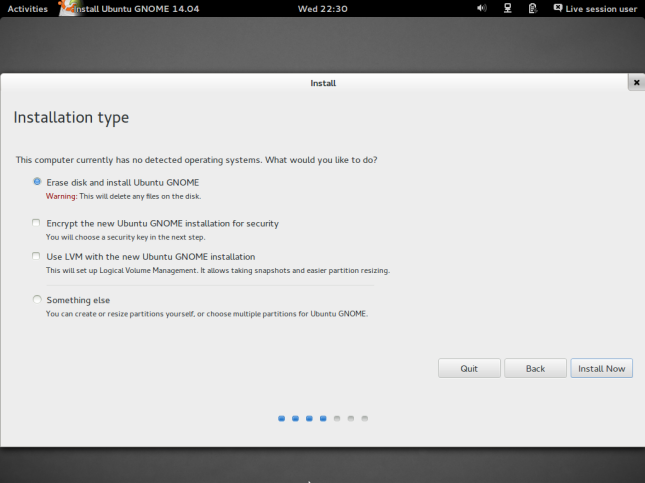
Task: Select Erase disk and install Ubuntu GNOME
Action: pos(37,182)
